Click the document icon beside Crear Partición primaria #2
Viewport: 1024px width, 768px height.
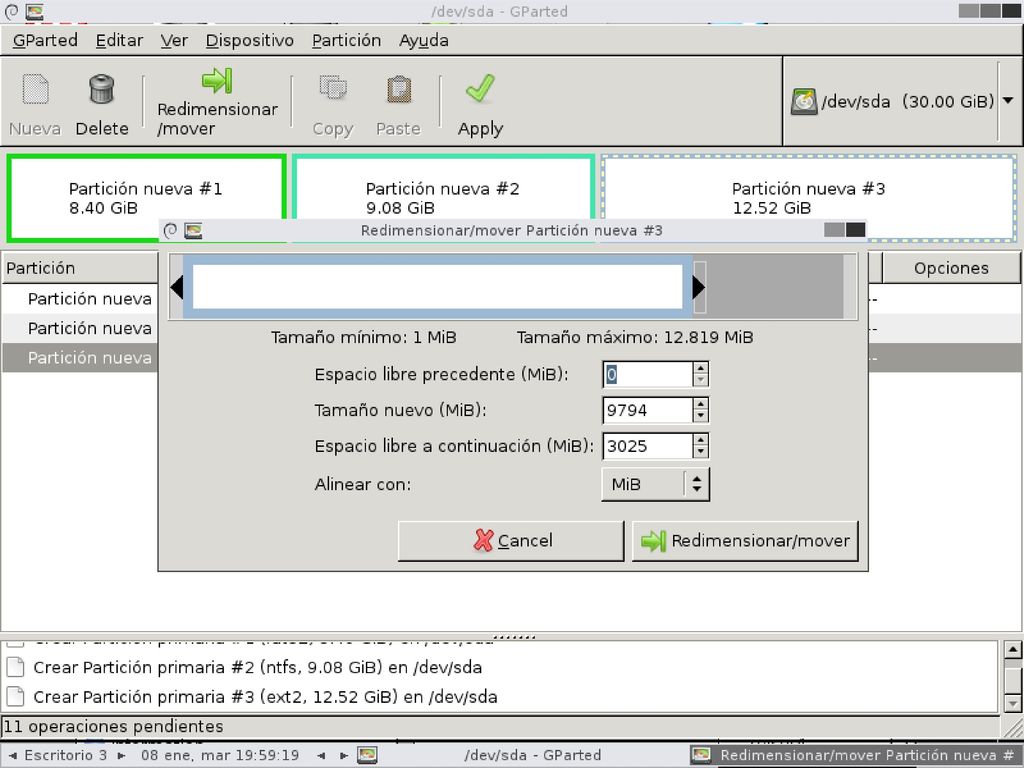(x=15, y=667)
